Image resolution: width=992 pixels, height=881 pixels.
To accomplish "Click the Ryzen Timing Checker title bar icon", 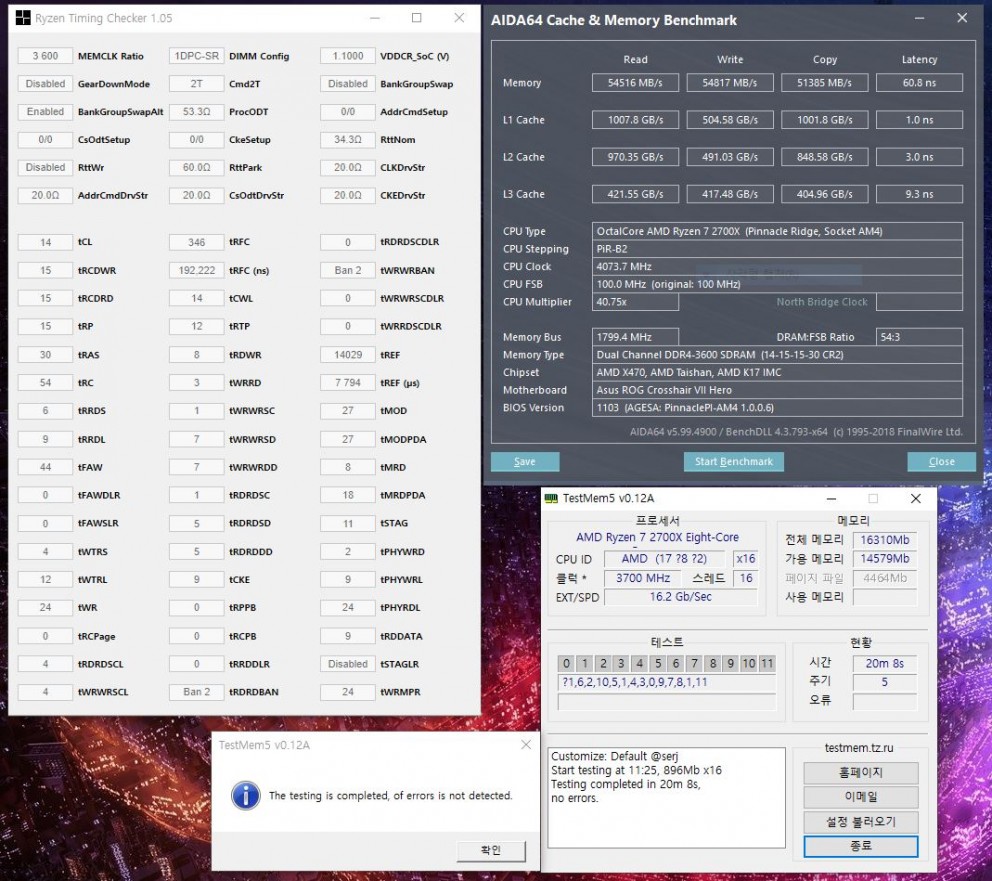I will coord(23,18).
